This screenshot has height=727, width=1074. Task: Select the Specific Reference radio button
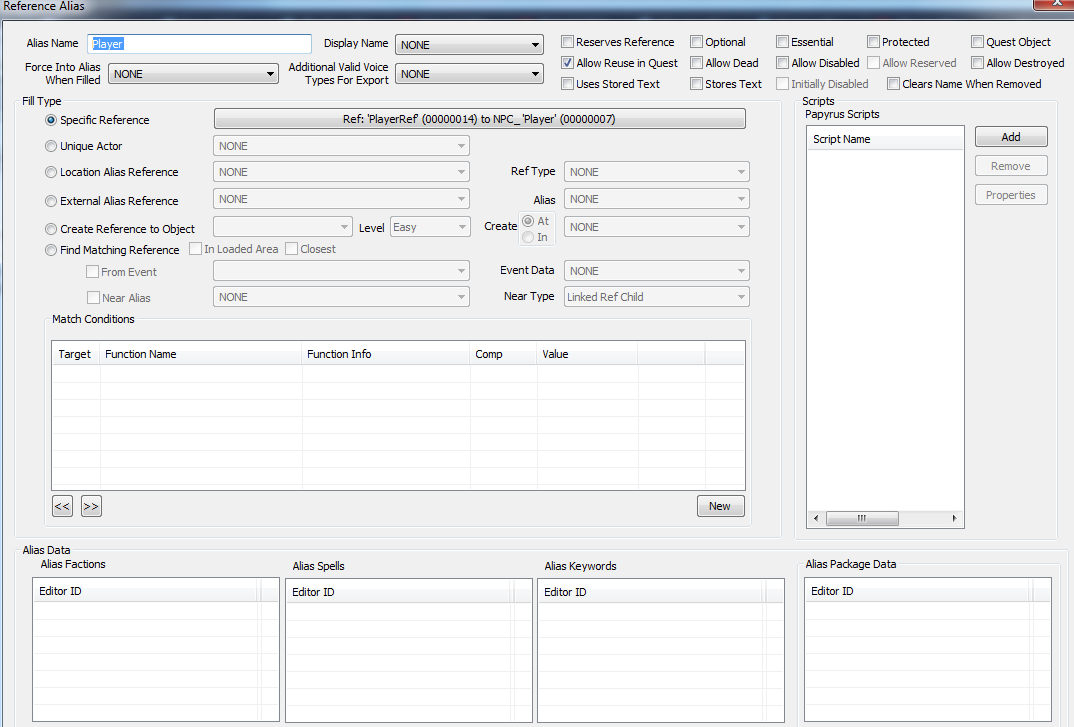pyautogui.click(x=51, y=120)
